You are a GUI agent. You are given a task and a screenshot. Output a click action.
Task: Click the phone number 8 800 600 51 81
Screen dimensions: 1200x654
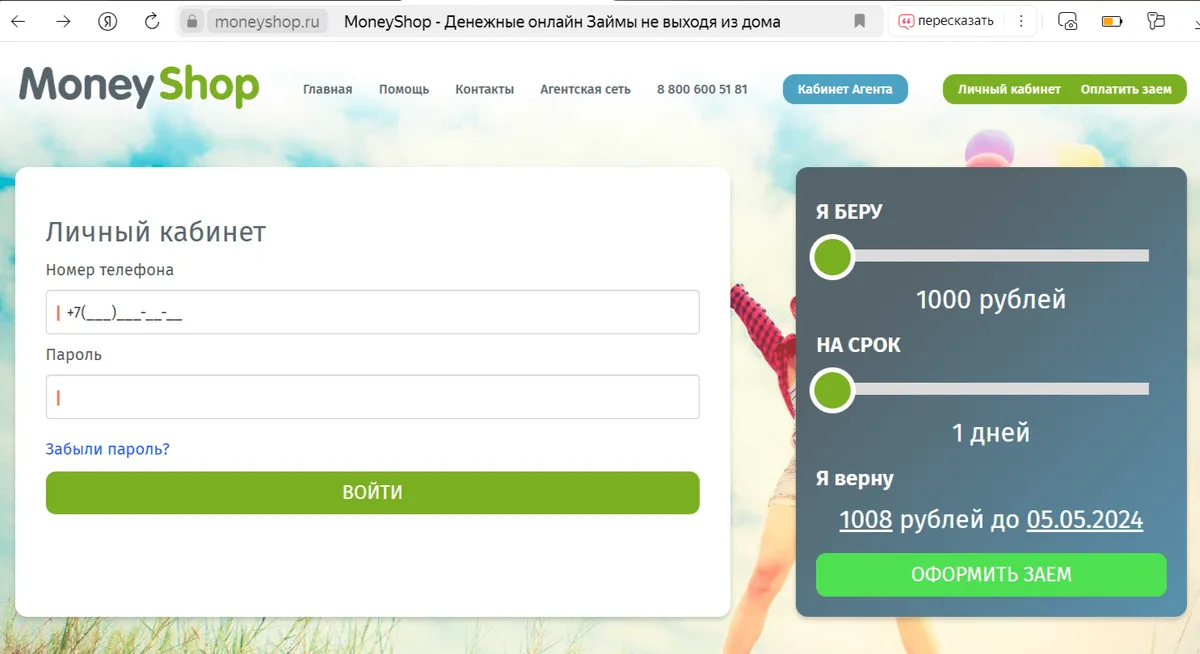pyautogui.click(x=702, y=89)
